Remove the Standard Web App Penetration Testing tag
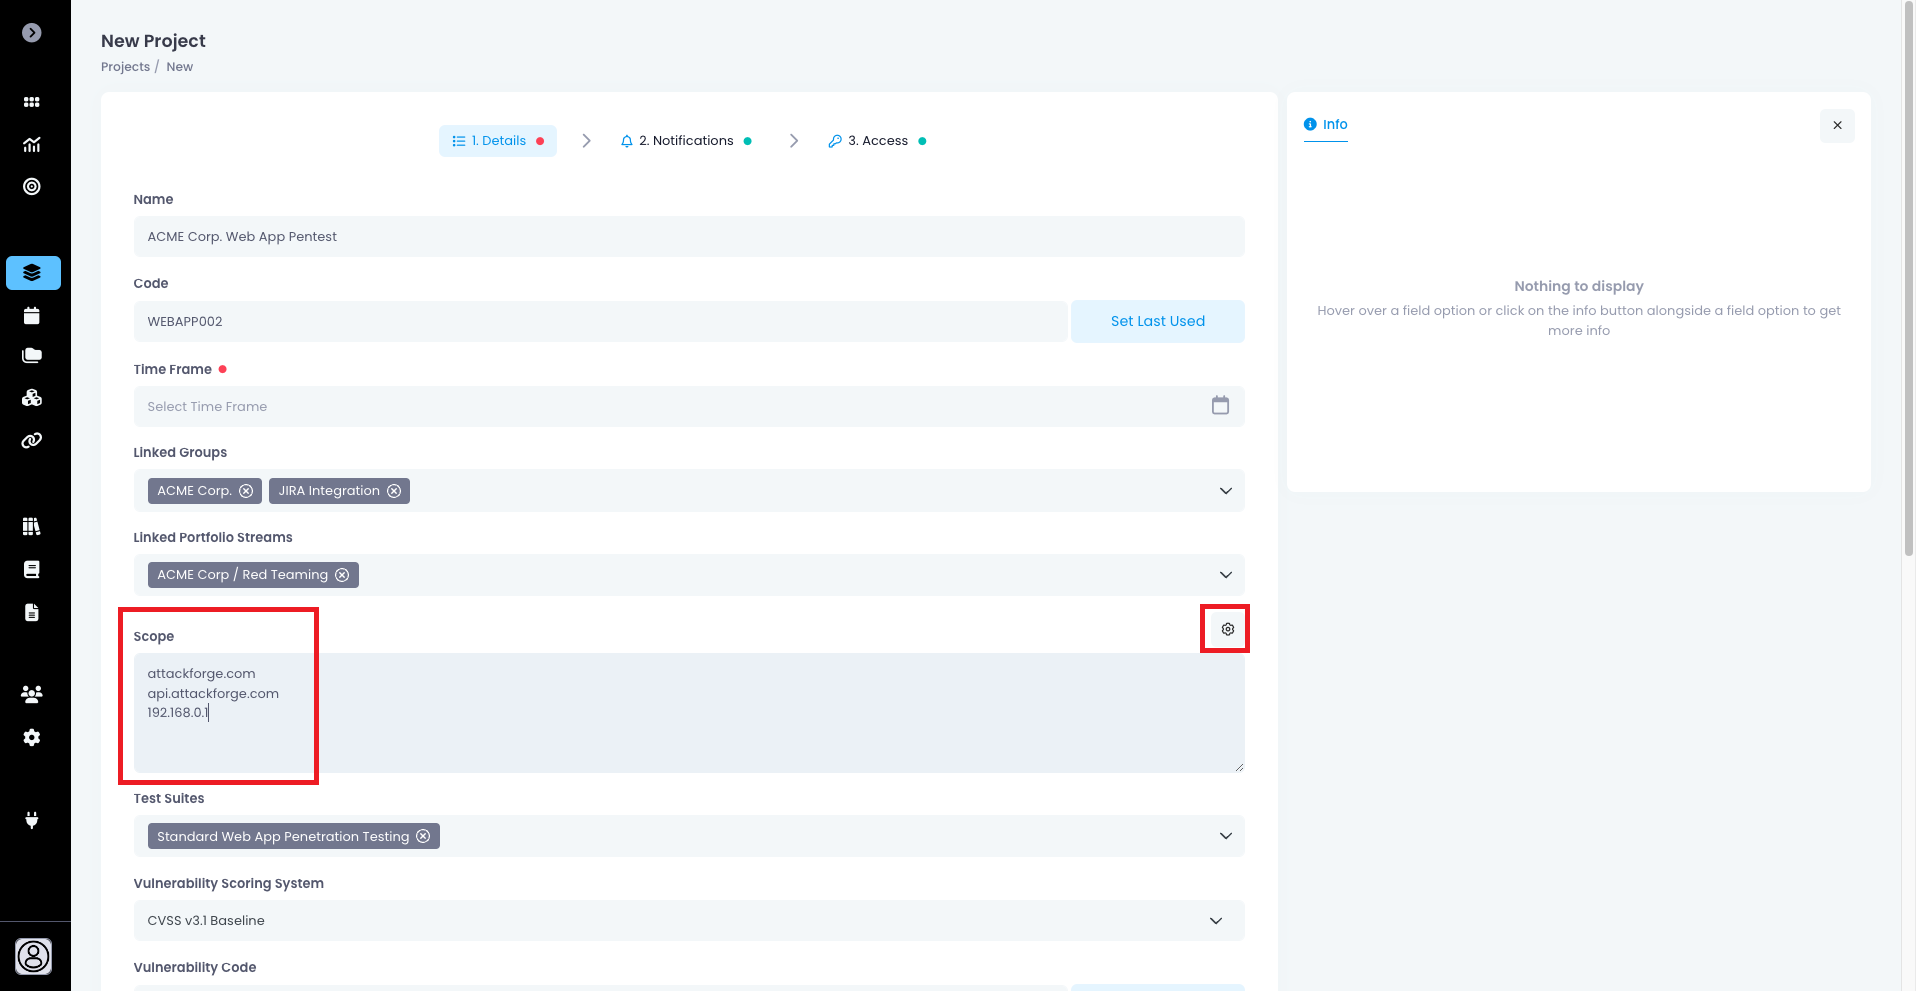The image size is (1916, 991). point(423,836)
